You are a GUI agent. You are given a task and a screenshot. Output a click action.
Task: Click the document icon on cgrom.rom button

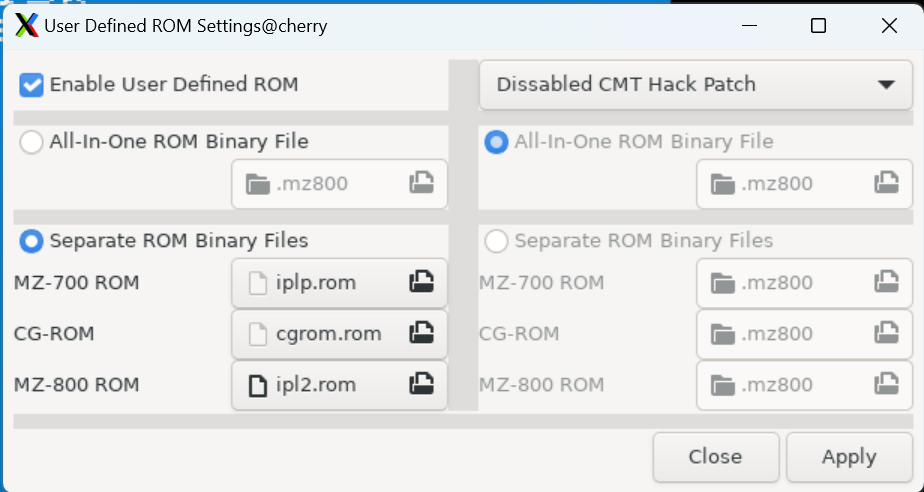click(258, 334)
